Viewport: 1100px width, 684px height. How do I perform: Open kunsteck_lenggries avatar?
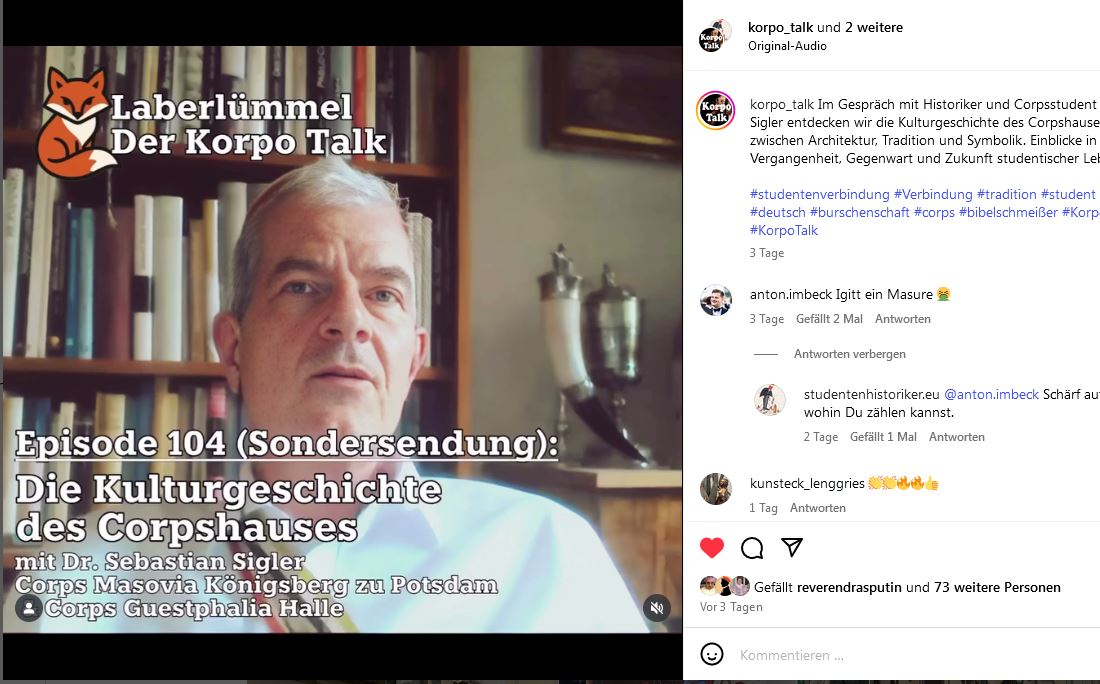[716, 489]
